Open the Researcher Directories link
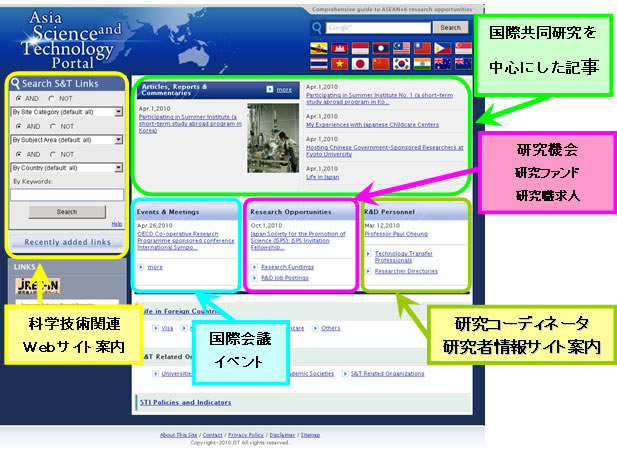Screen dimensions: 617x451 click(x=406, y=271)
